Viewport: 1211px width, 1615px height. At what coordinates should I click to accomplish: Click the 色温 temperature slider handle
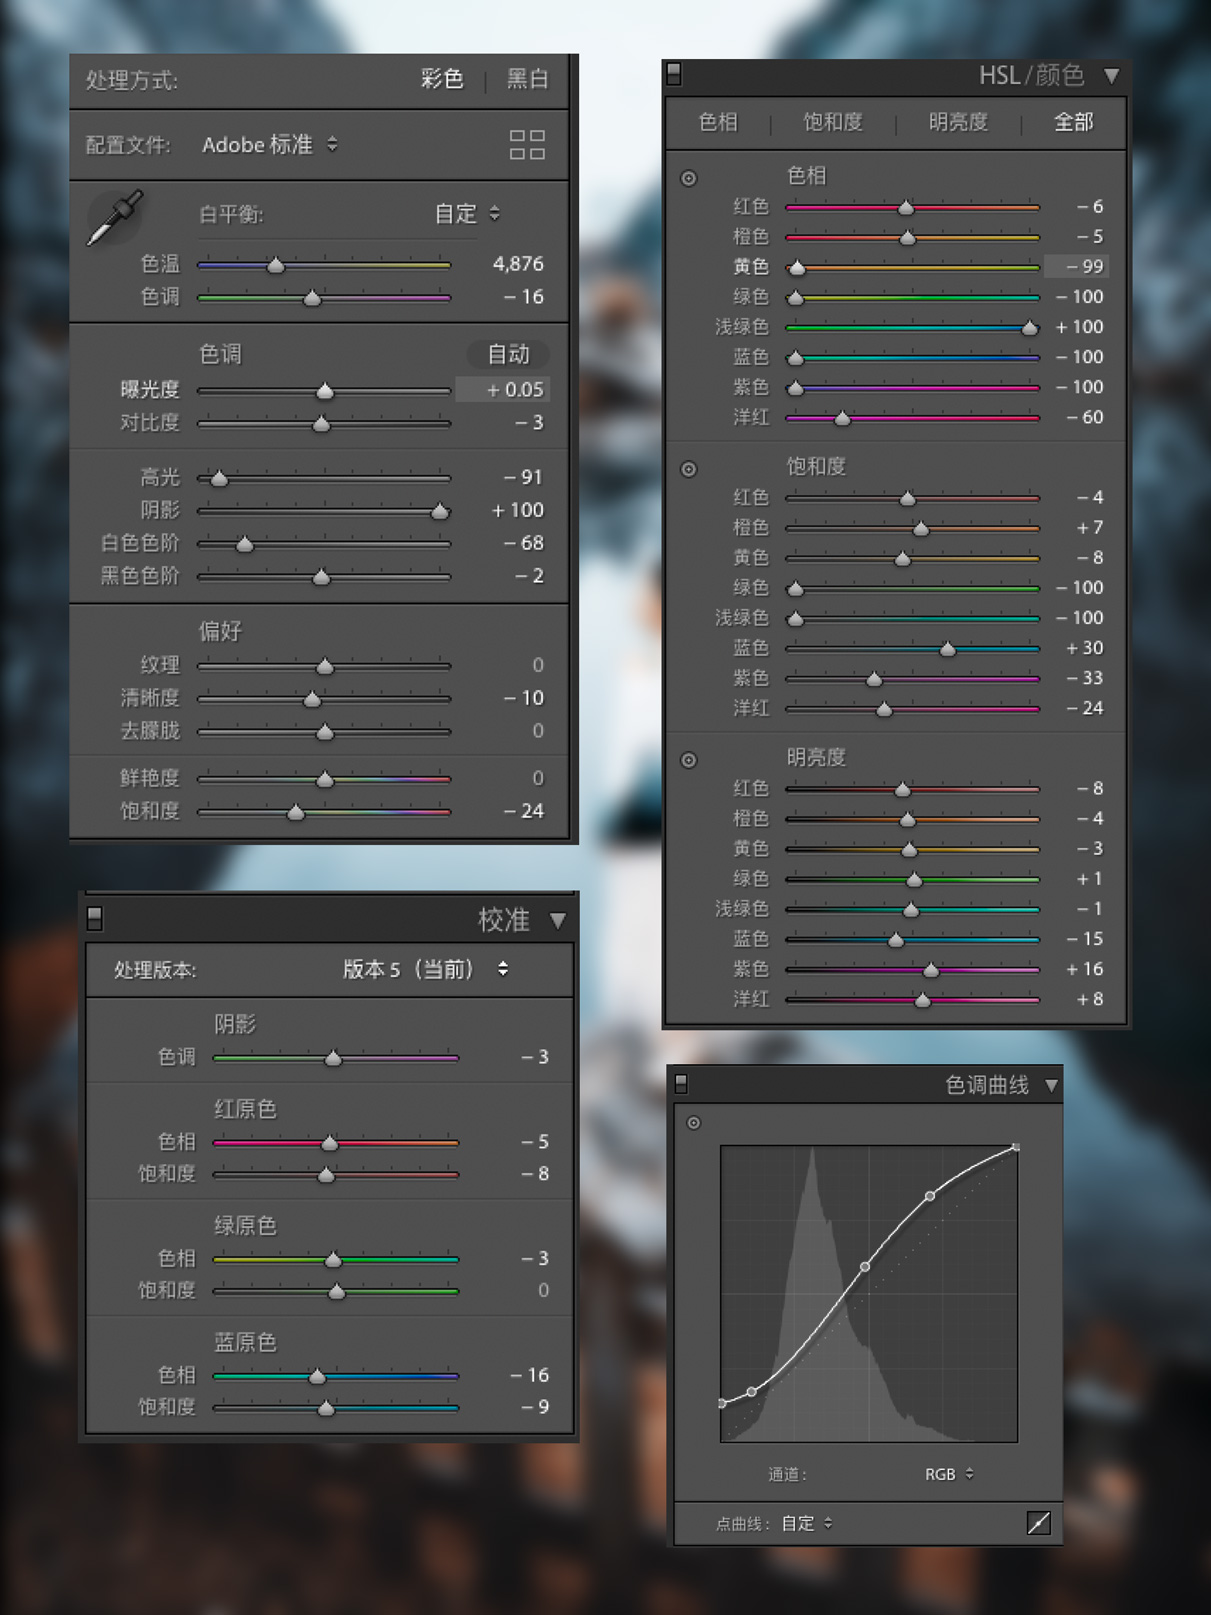pos(276,266)
